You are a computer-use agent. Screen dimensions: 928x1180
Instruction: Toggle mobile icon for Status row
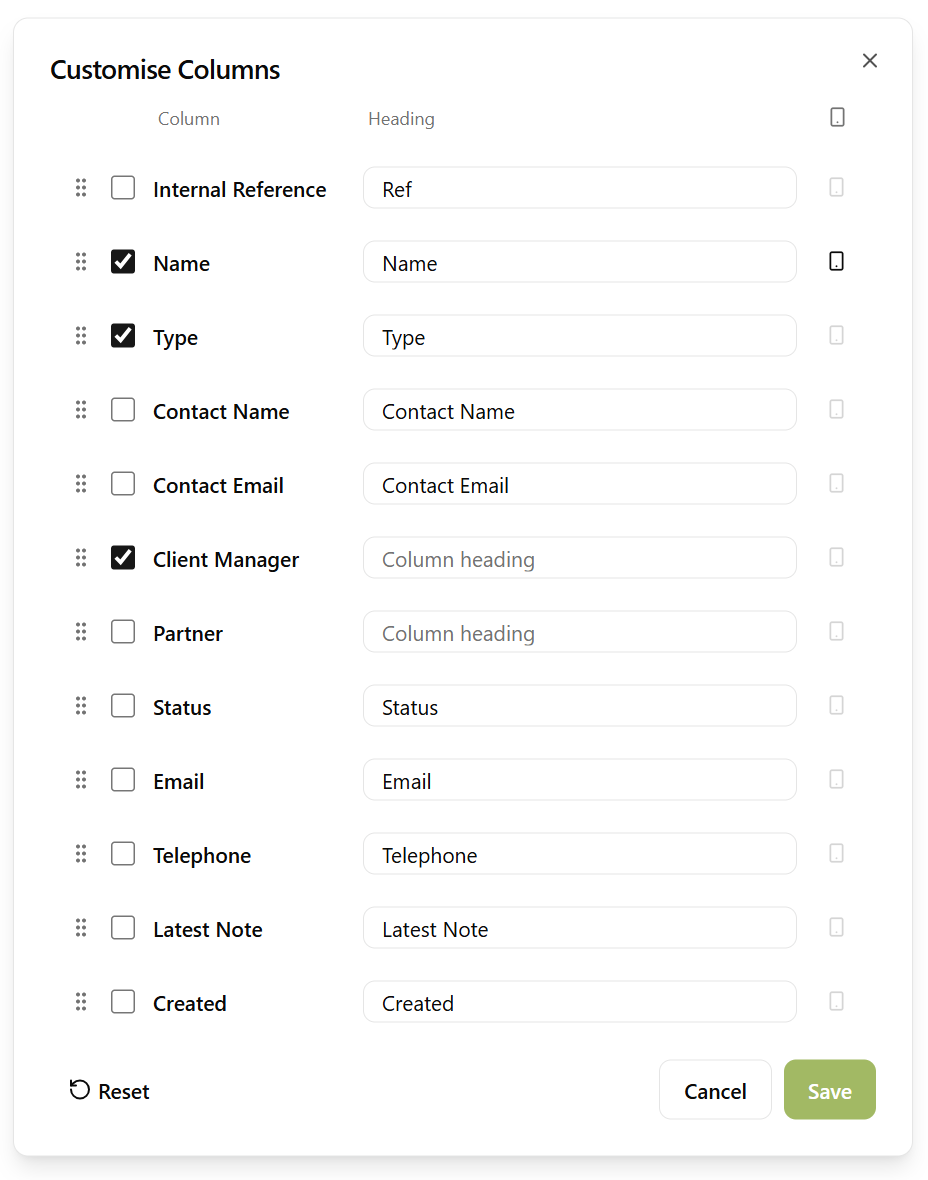pos(836,705)
